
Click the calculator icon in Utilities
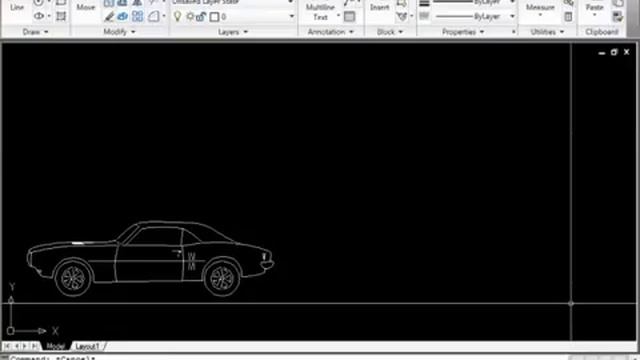click(x=568, y=17)
